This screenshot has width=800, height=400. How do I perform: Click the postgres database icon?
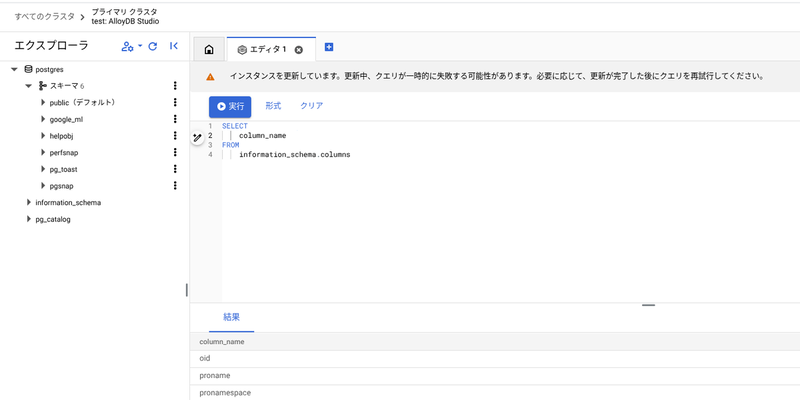28,69
